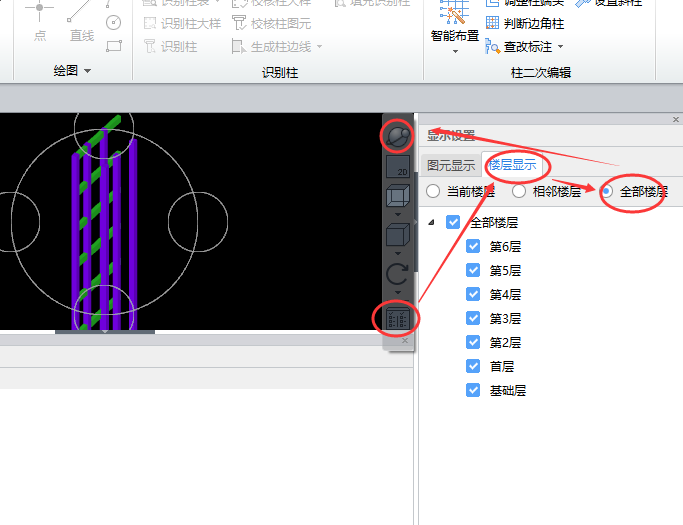Expand dropdown under the rotate icon
Image resolution: width=683 pixels, height=525 pixels.
point(398,292)
